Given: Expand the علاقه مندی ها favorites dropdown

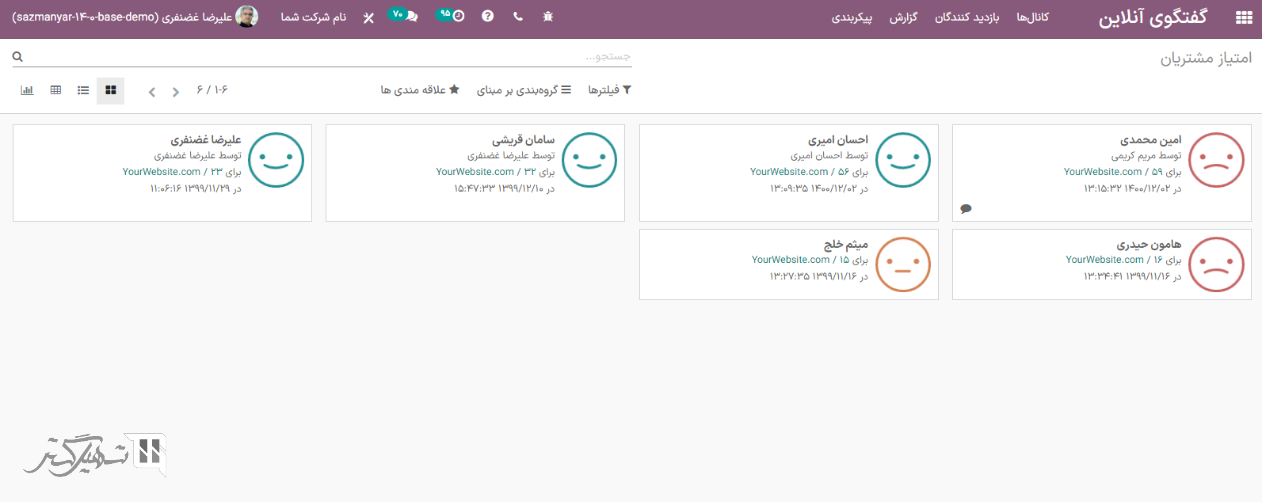Looking at the screenshot, I should (420, 90).
